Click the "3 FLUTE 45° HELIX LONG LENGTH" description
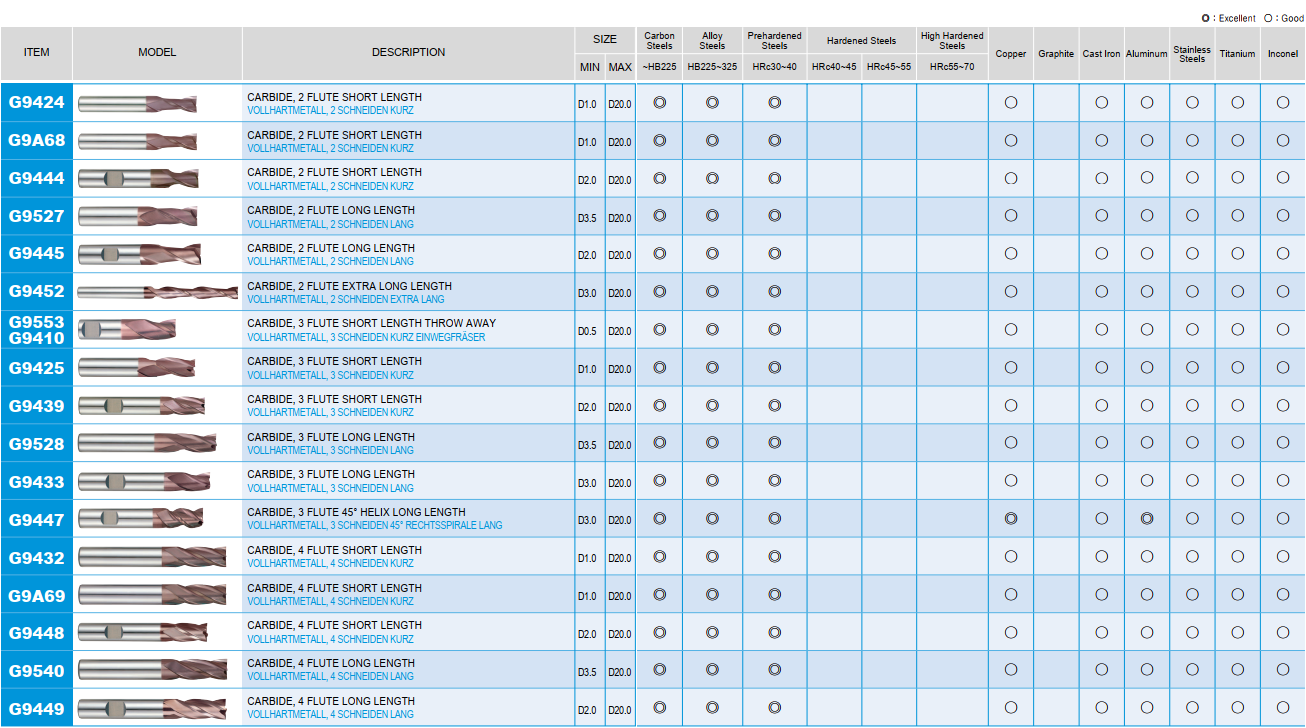The image size is (1306, 728). pos(356,512)
